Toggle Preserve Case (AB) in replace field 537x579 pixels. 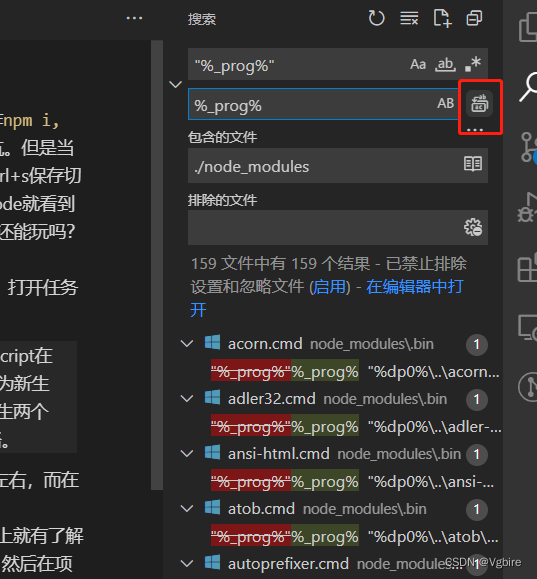tap(445, 103)
